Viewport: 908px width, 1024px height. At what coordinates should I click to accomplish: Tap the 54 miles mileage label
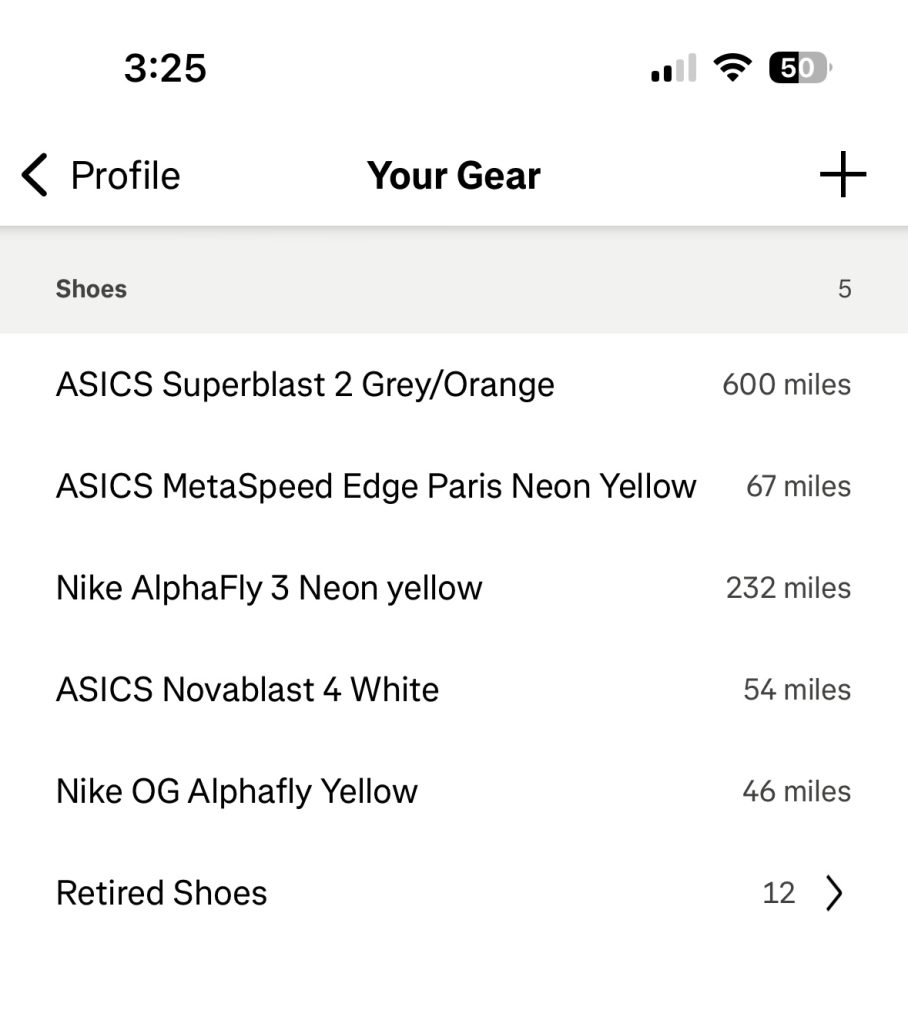pos(797,690)
